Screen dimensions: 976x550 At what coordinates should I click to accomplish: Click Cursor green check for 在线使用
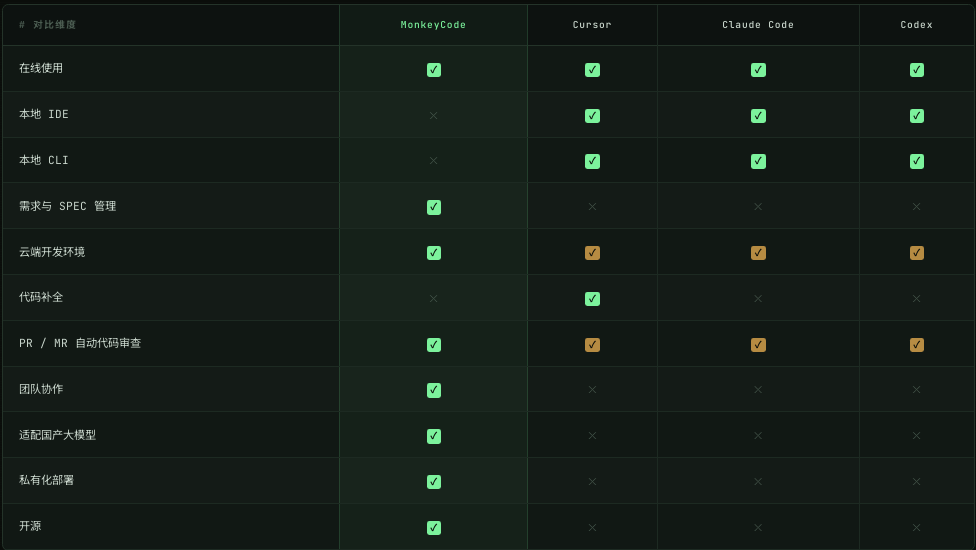593,70
